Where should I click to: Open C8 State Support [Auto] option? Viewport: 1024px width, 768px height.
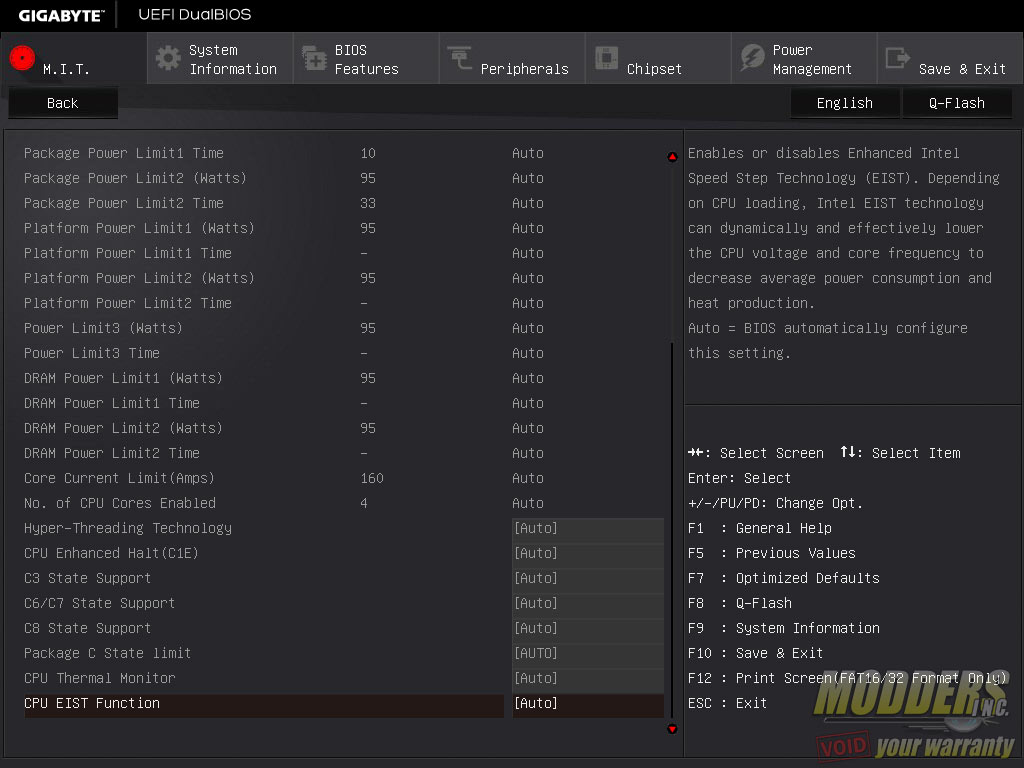pyautogui.click(x=588, y=628)
